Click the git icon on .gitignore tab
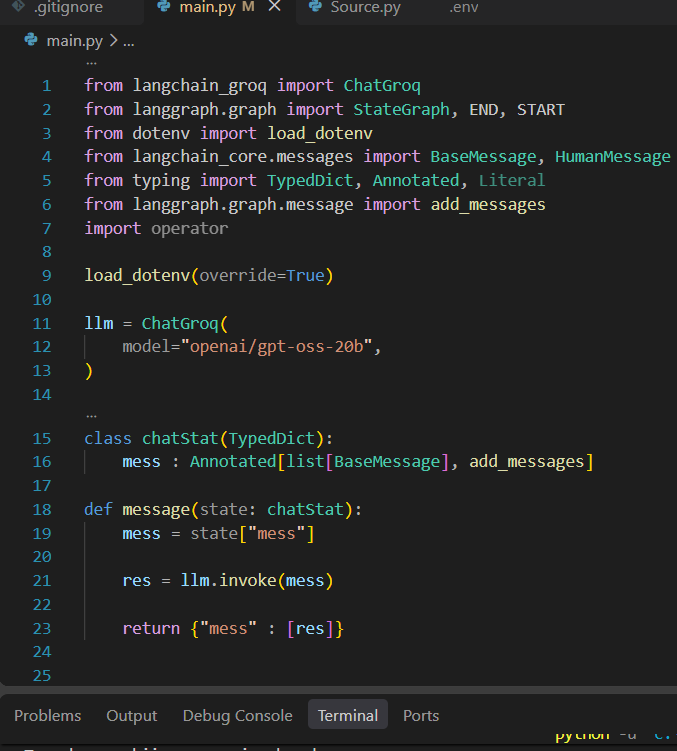The image size is (677, 751). 18,6
